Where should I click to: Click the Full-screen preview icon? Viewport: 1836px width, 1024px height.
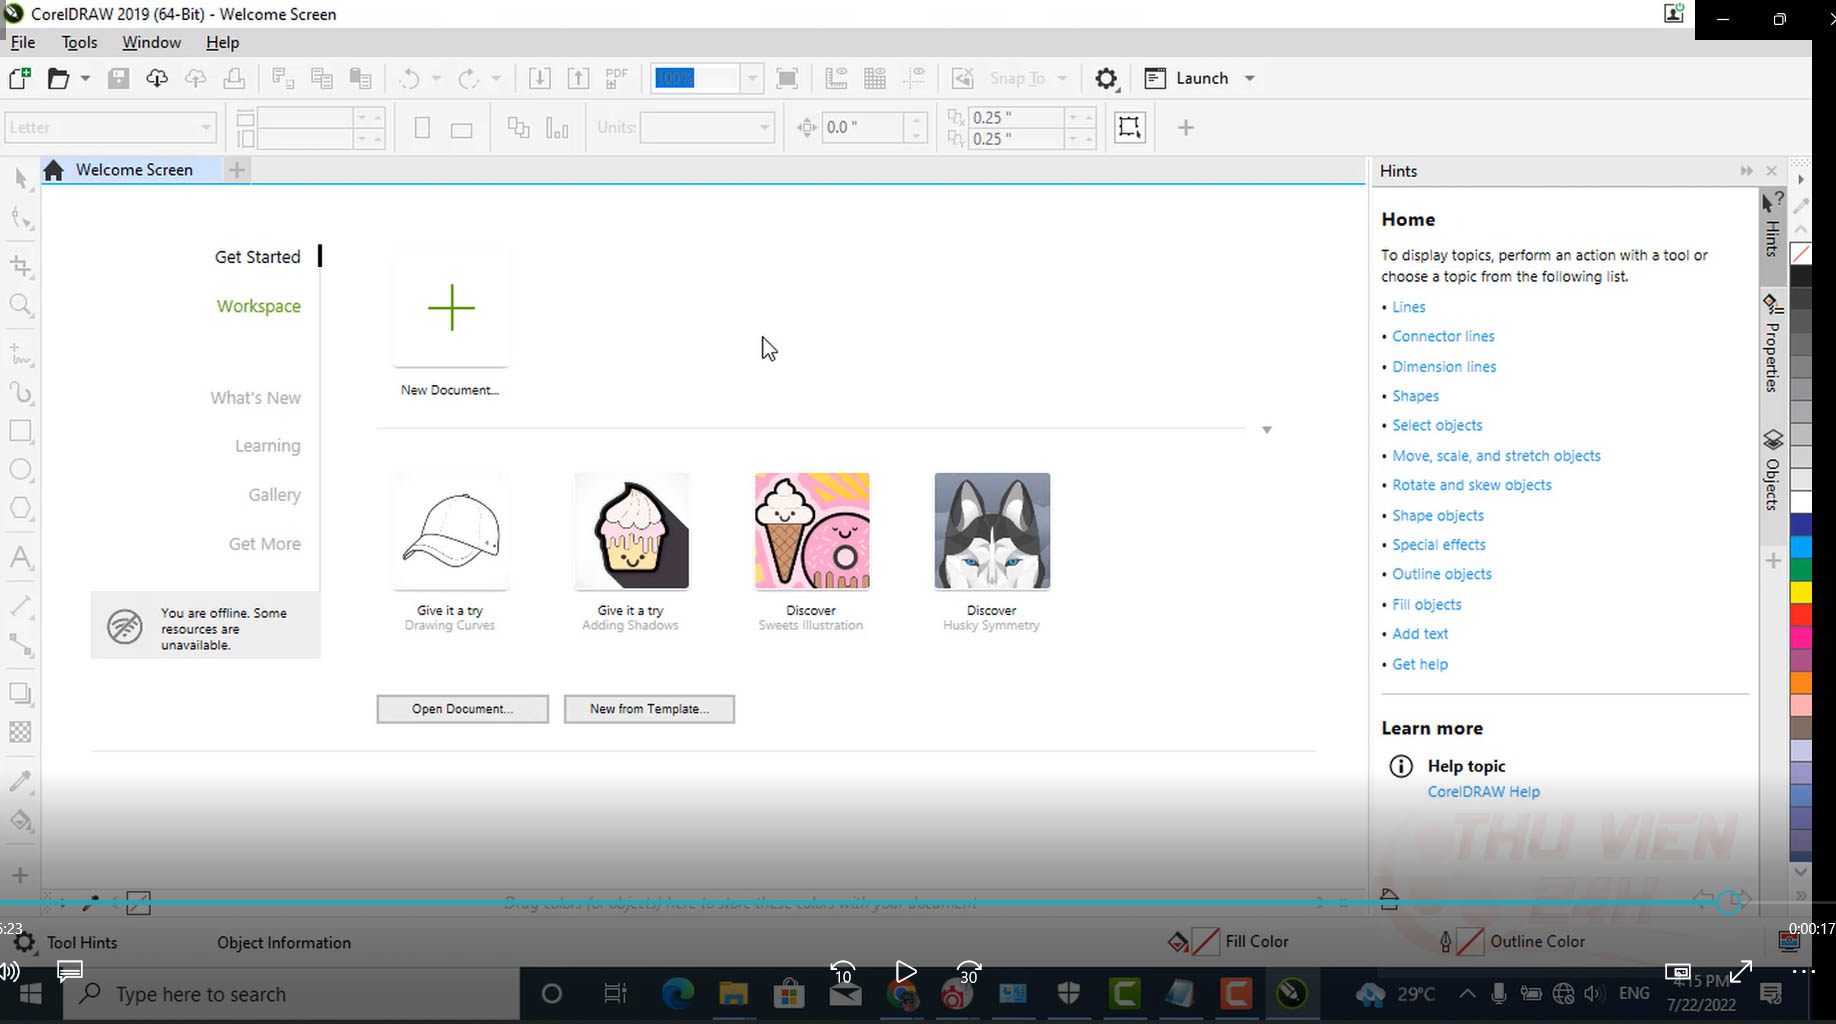pos(787,78)
